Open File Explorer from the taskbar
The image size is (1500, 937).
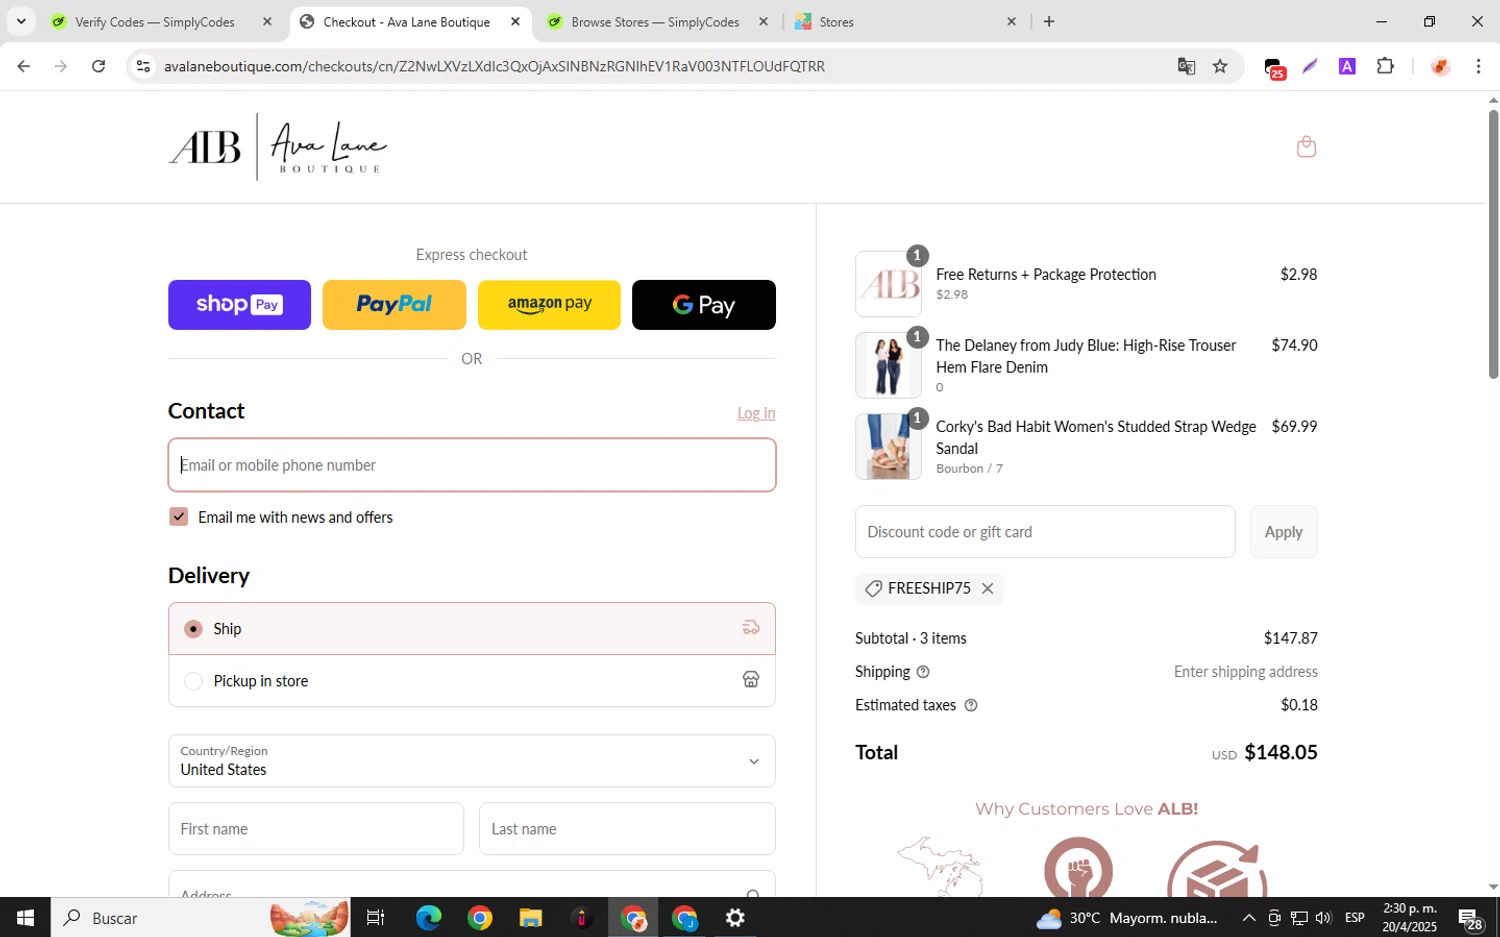[x=530, y=918]
